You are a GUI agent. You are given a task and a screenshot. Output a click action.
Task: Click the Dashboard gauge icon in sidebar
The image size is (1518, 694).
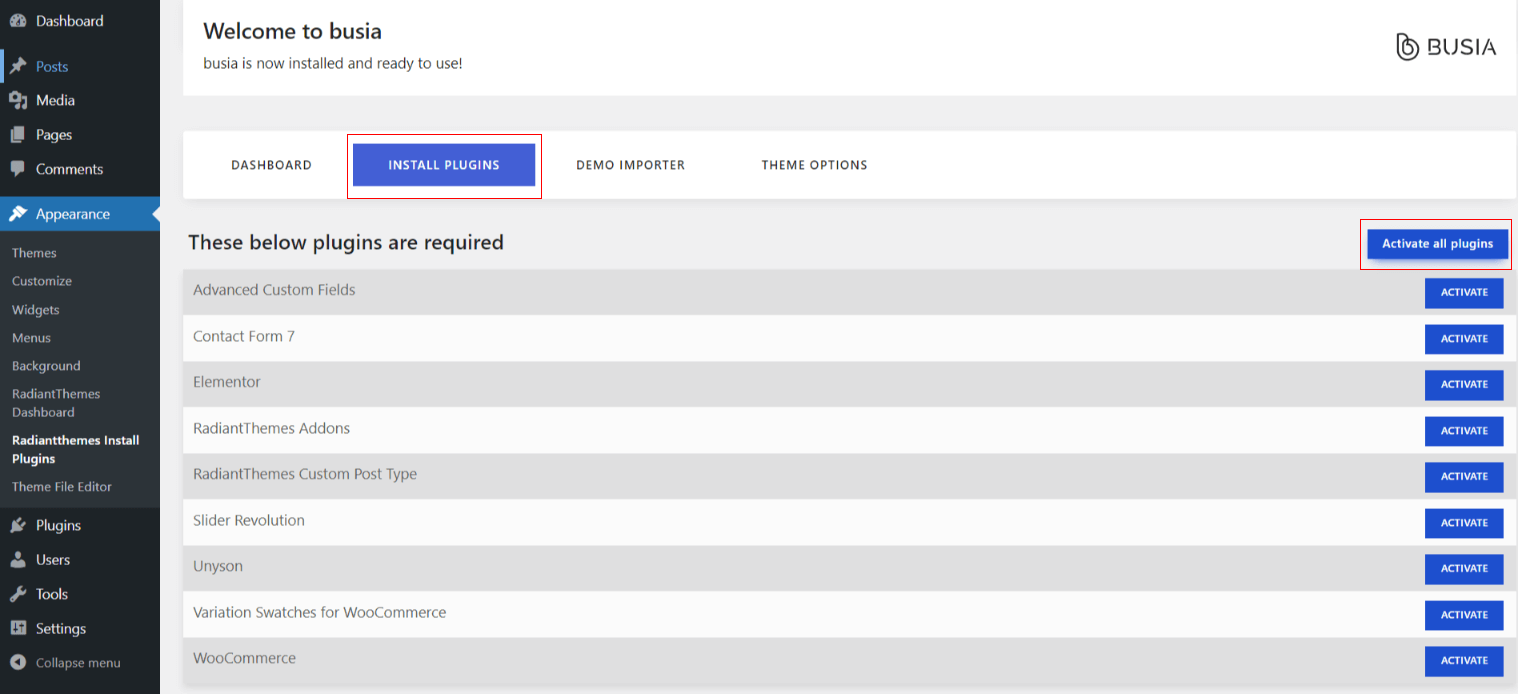18,21
